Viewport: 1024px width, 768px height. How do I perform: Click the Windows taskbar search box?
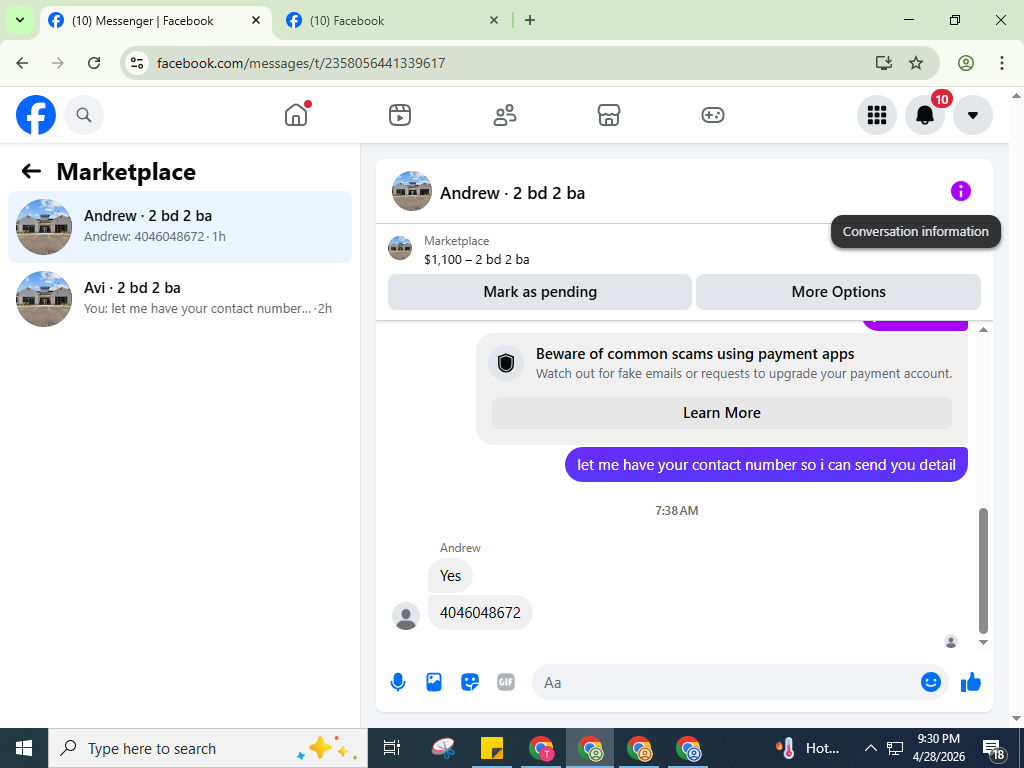pyautogui.click(x=208, y=748)
